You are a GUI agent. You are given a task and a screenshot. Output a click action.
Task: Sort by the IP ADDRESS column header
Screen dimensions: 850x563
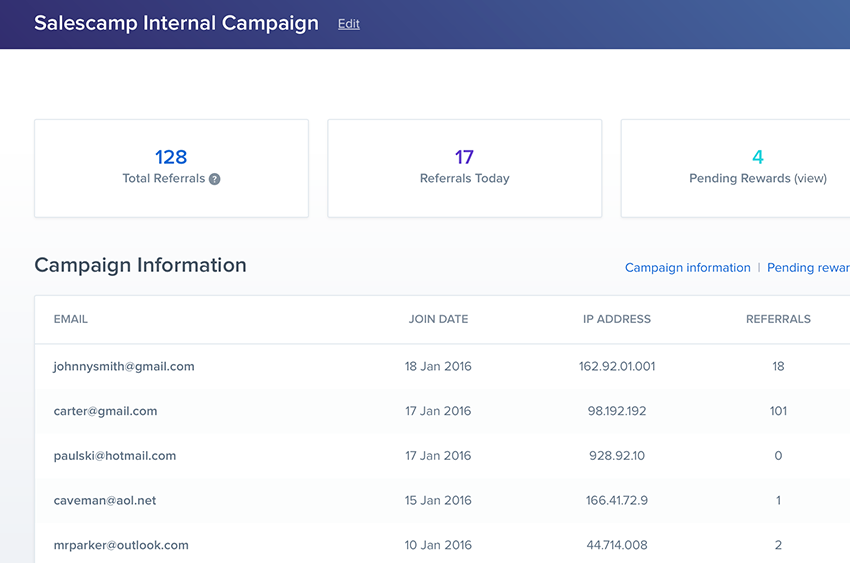(617, 320)
